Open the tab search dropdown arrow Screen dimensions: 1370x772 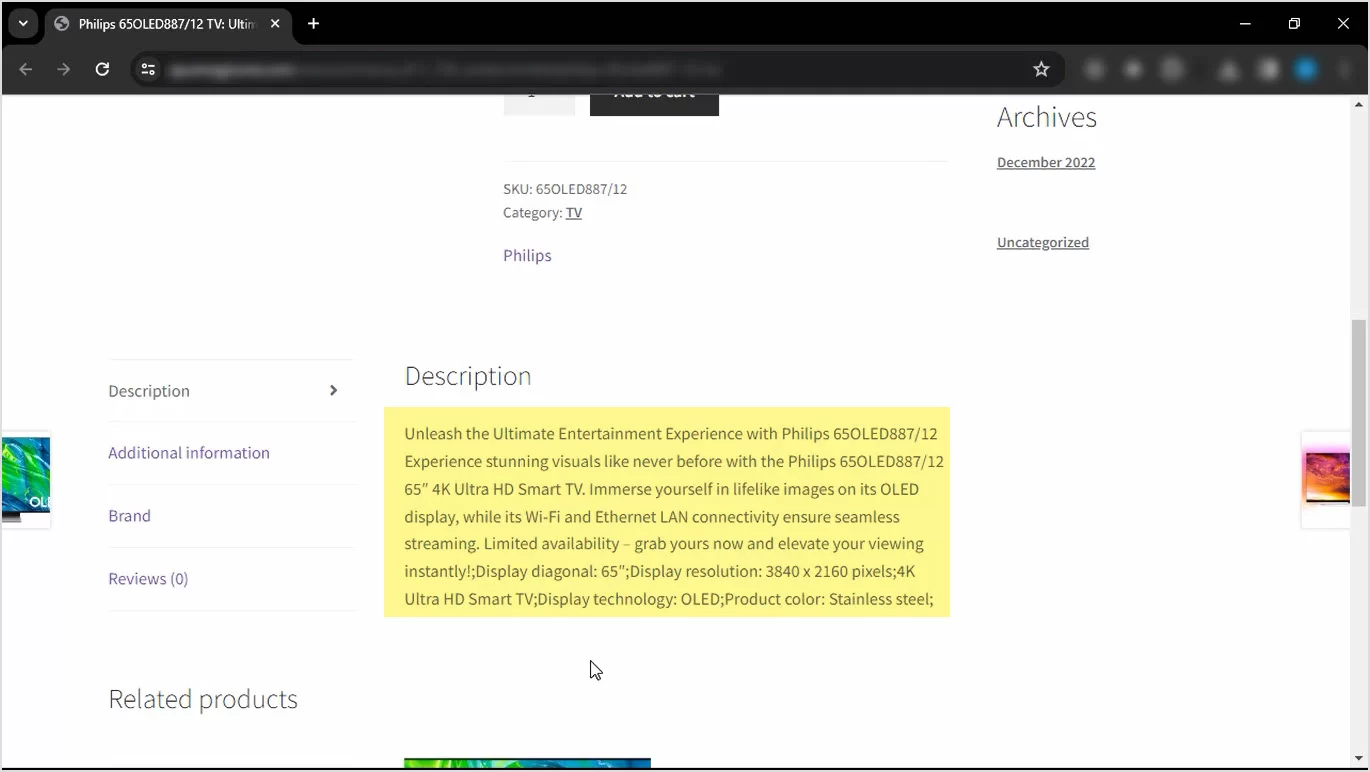[22, 23]
